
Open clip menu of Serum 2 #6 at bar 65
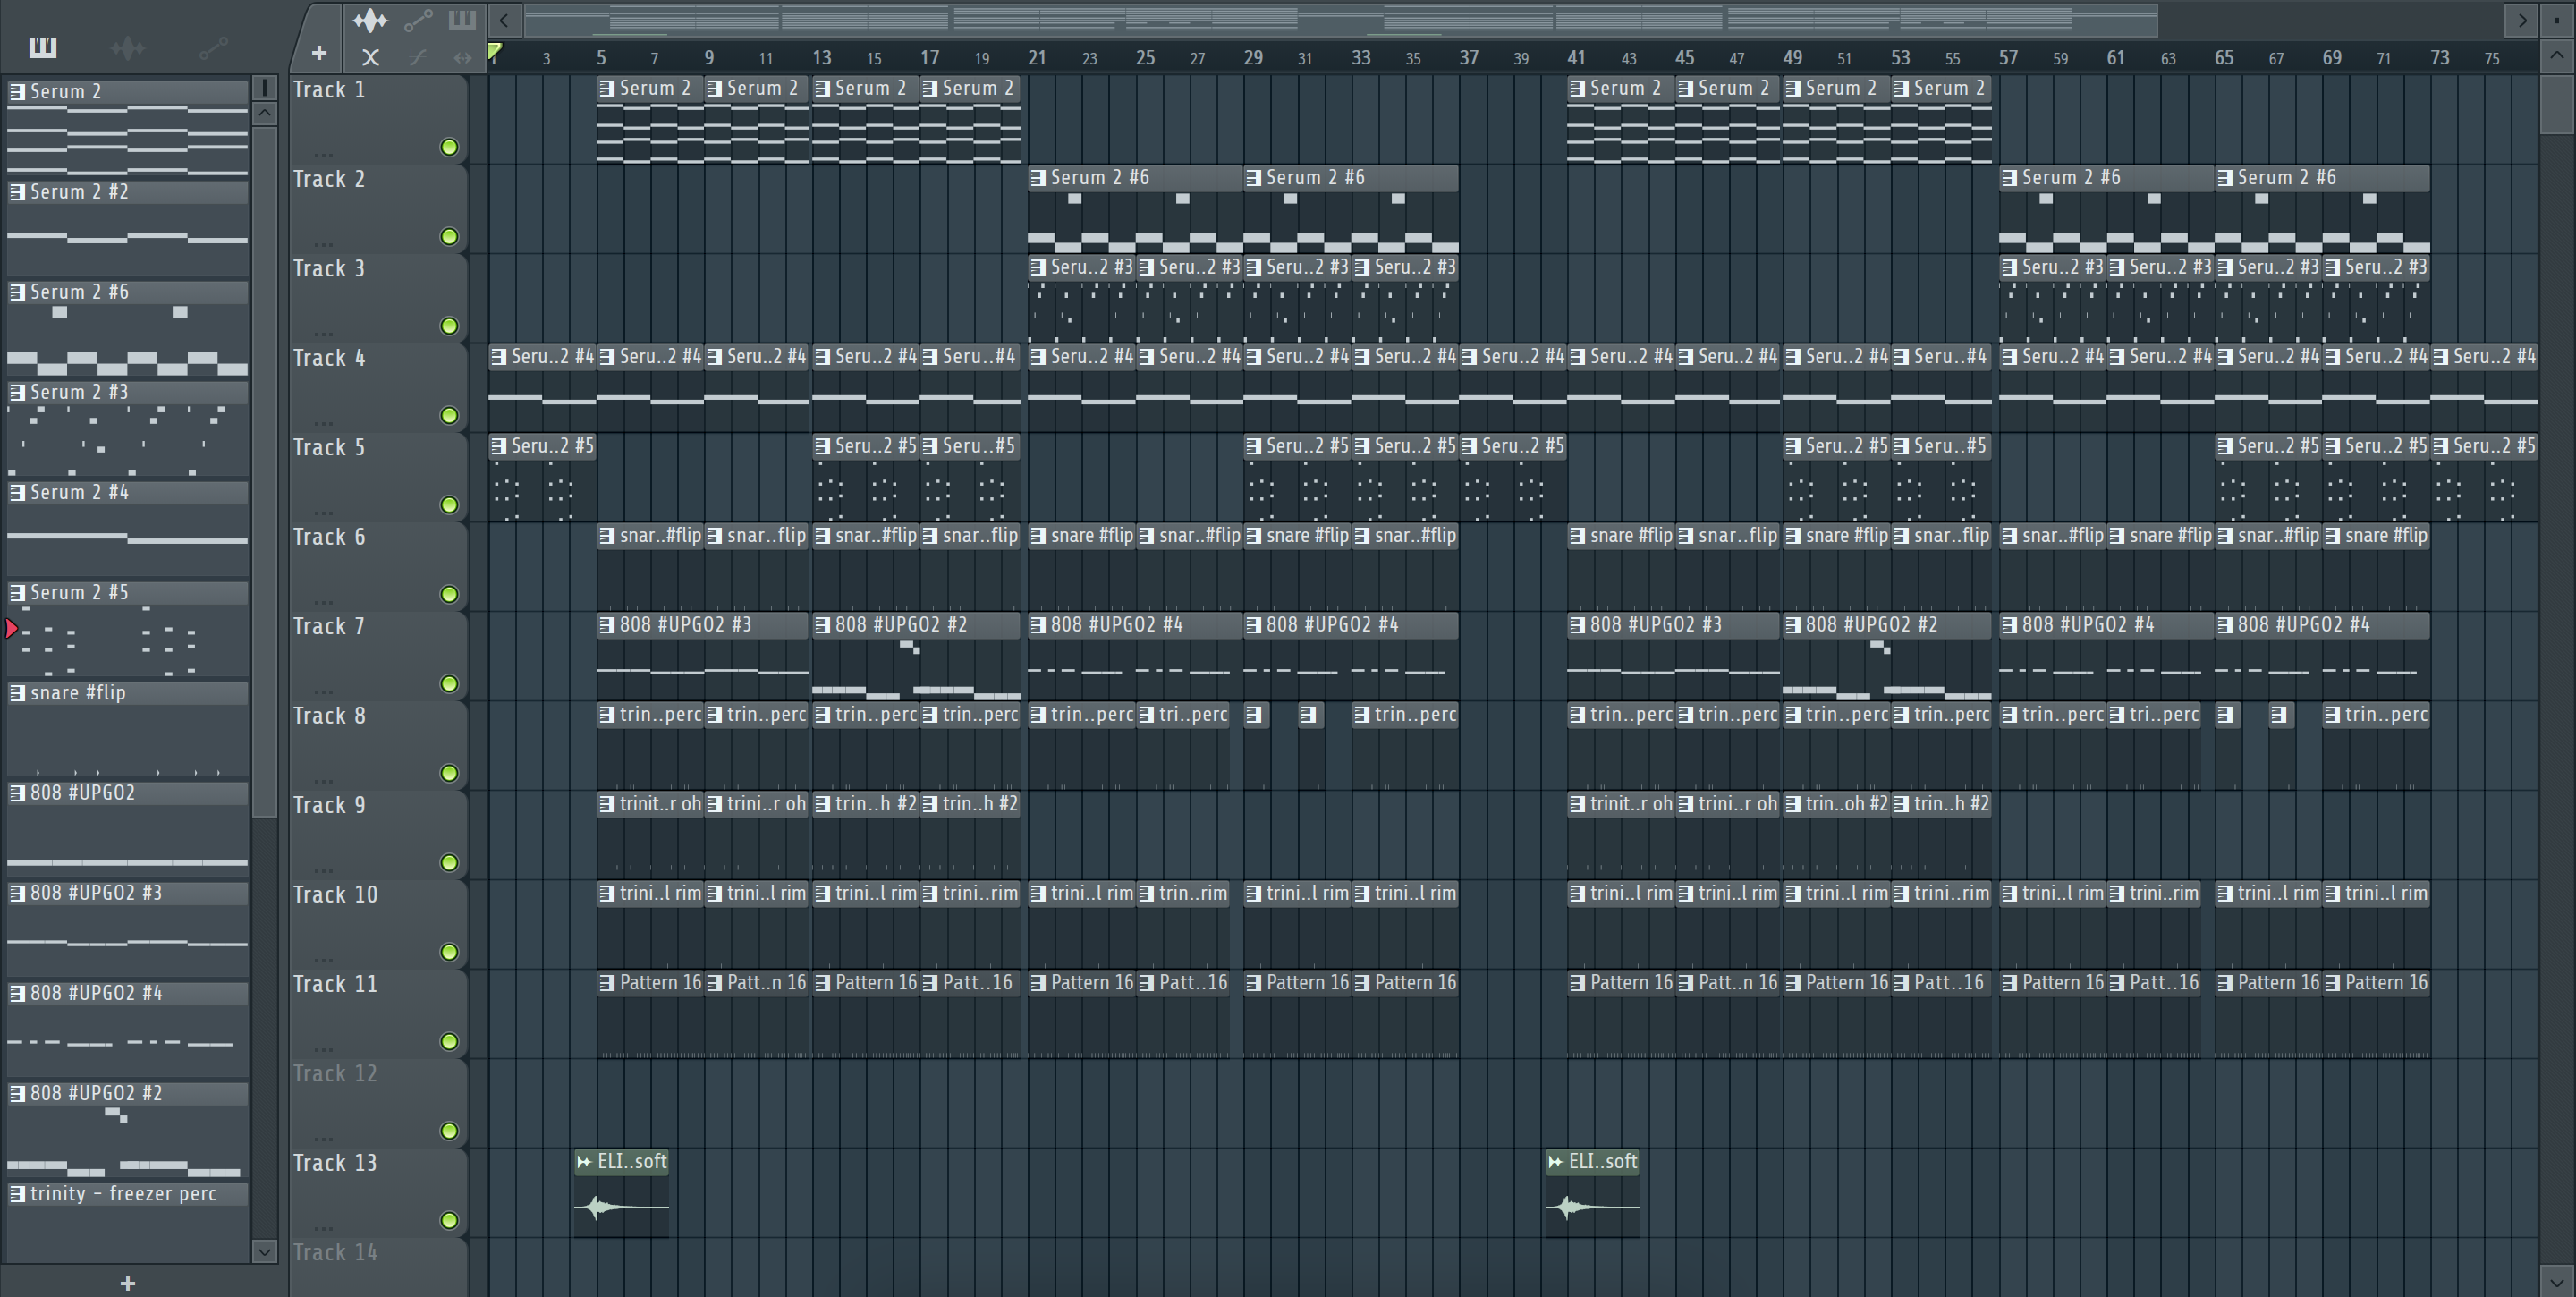[2225, 178]
